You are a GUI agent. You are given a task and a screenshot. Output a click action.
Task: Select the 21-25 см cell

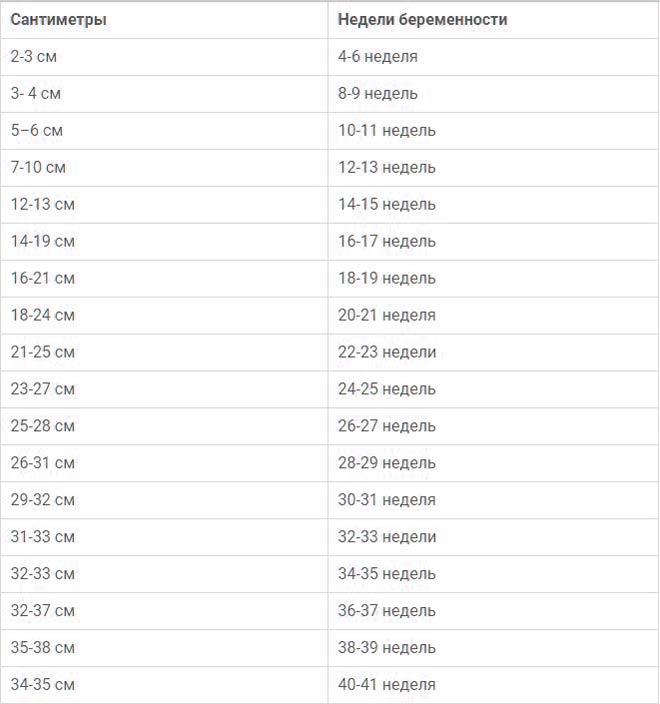click(164, 352)
